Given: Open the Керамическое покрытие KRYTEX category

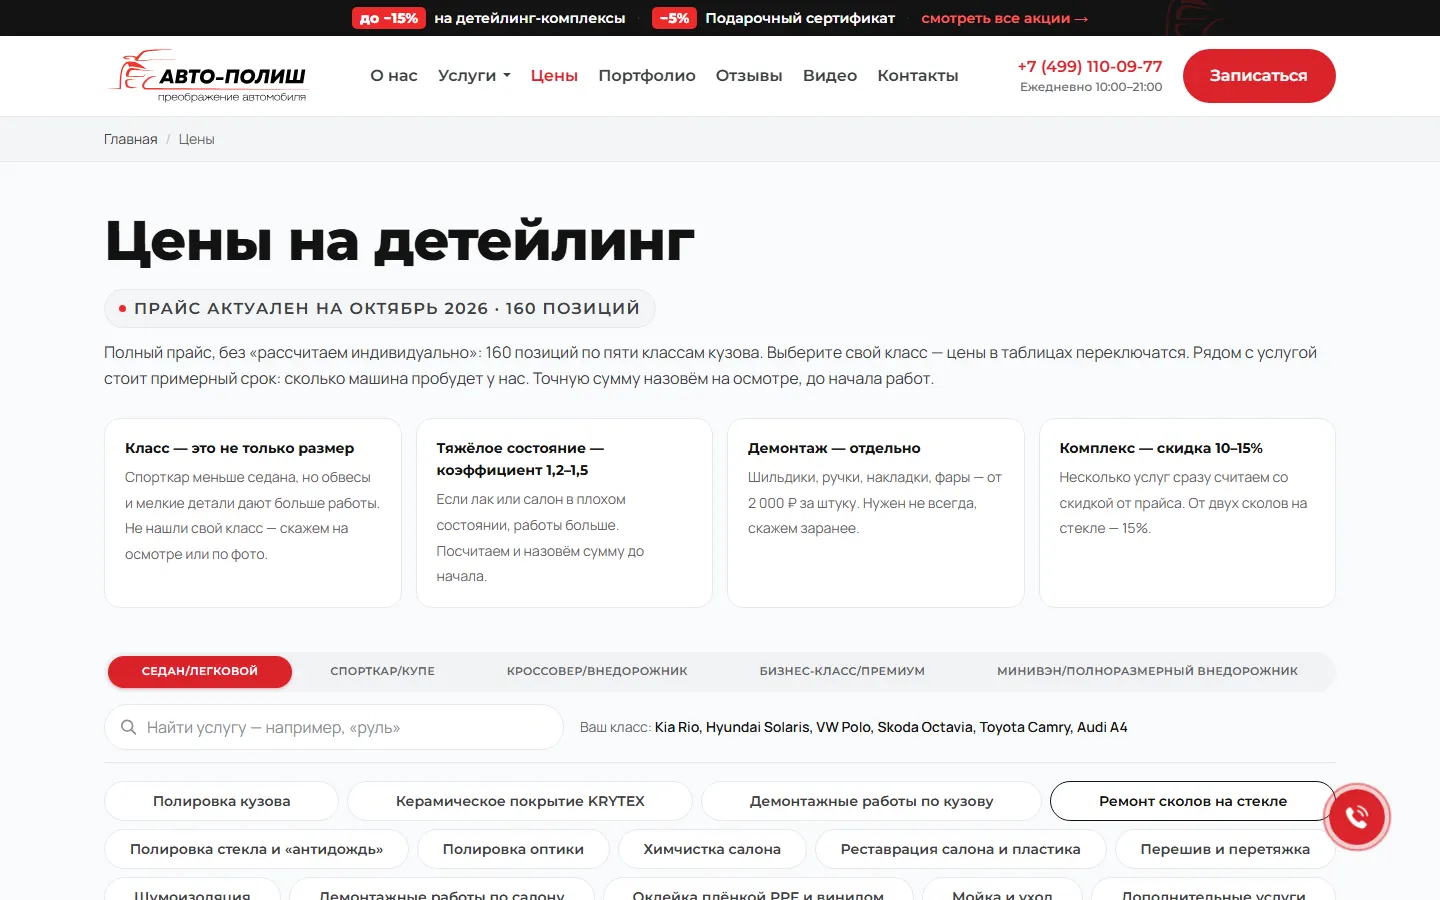Looking at the screenshot, I should pos(520,801).
